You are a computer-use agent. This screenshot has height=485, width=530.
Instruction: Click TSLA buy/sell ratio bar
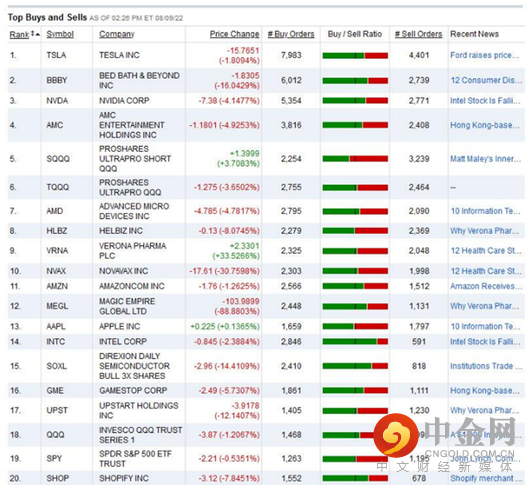point(355,55)
